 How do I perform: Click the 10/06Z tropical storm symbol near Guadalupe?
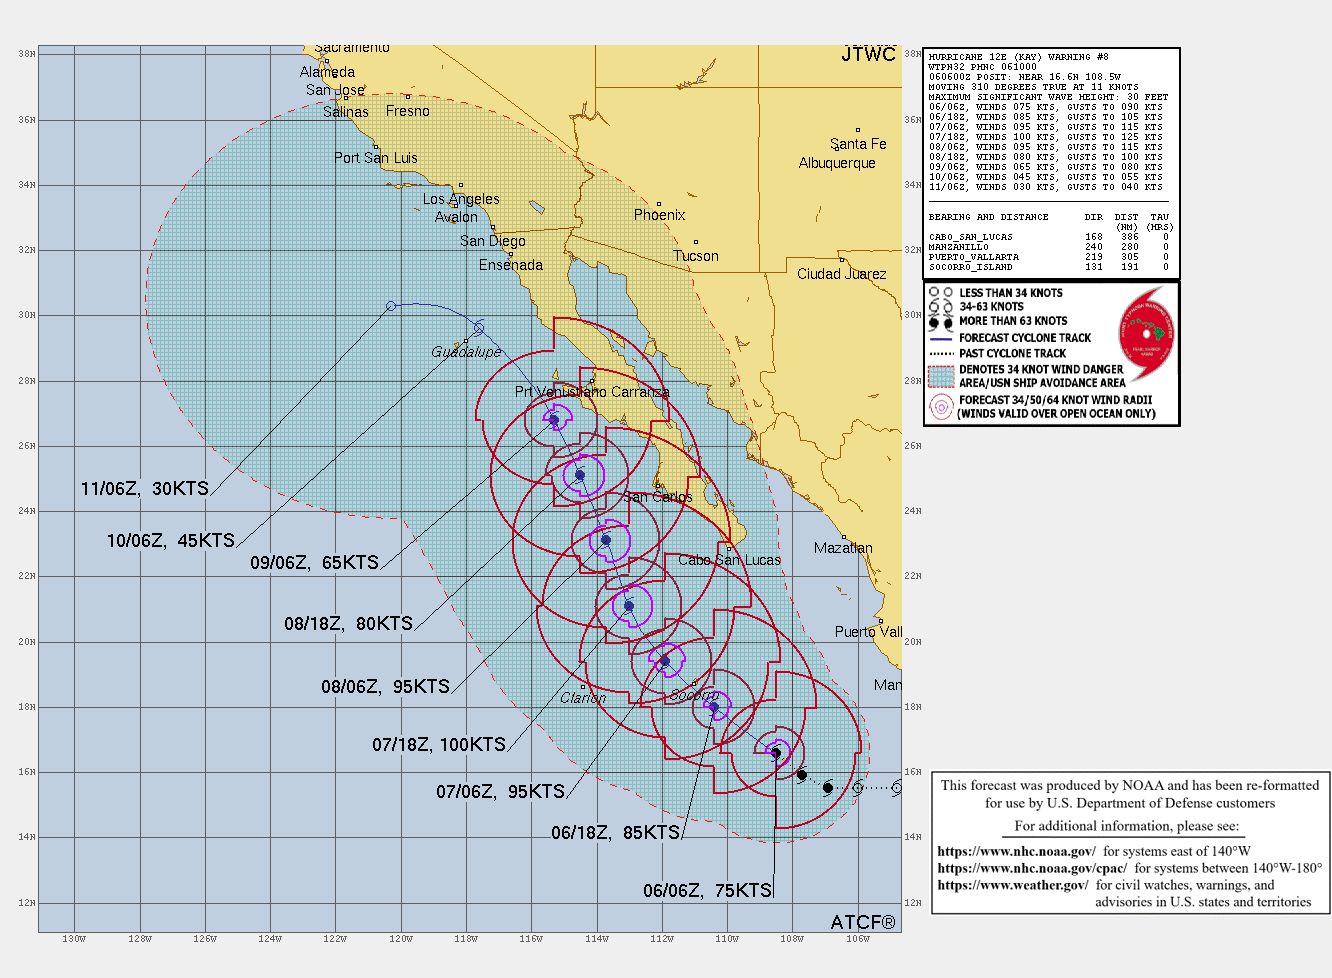tap(479, 329)
